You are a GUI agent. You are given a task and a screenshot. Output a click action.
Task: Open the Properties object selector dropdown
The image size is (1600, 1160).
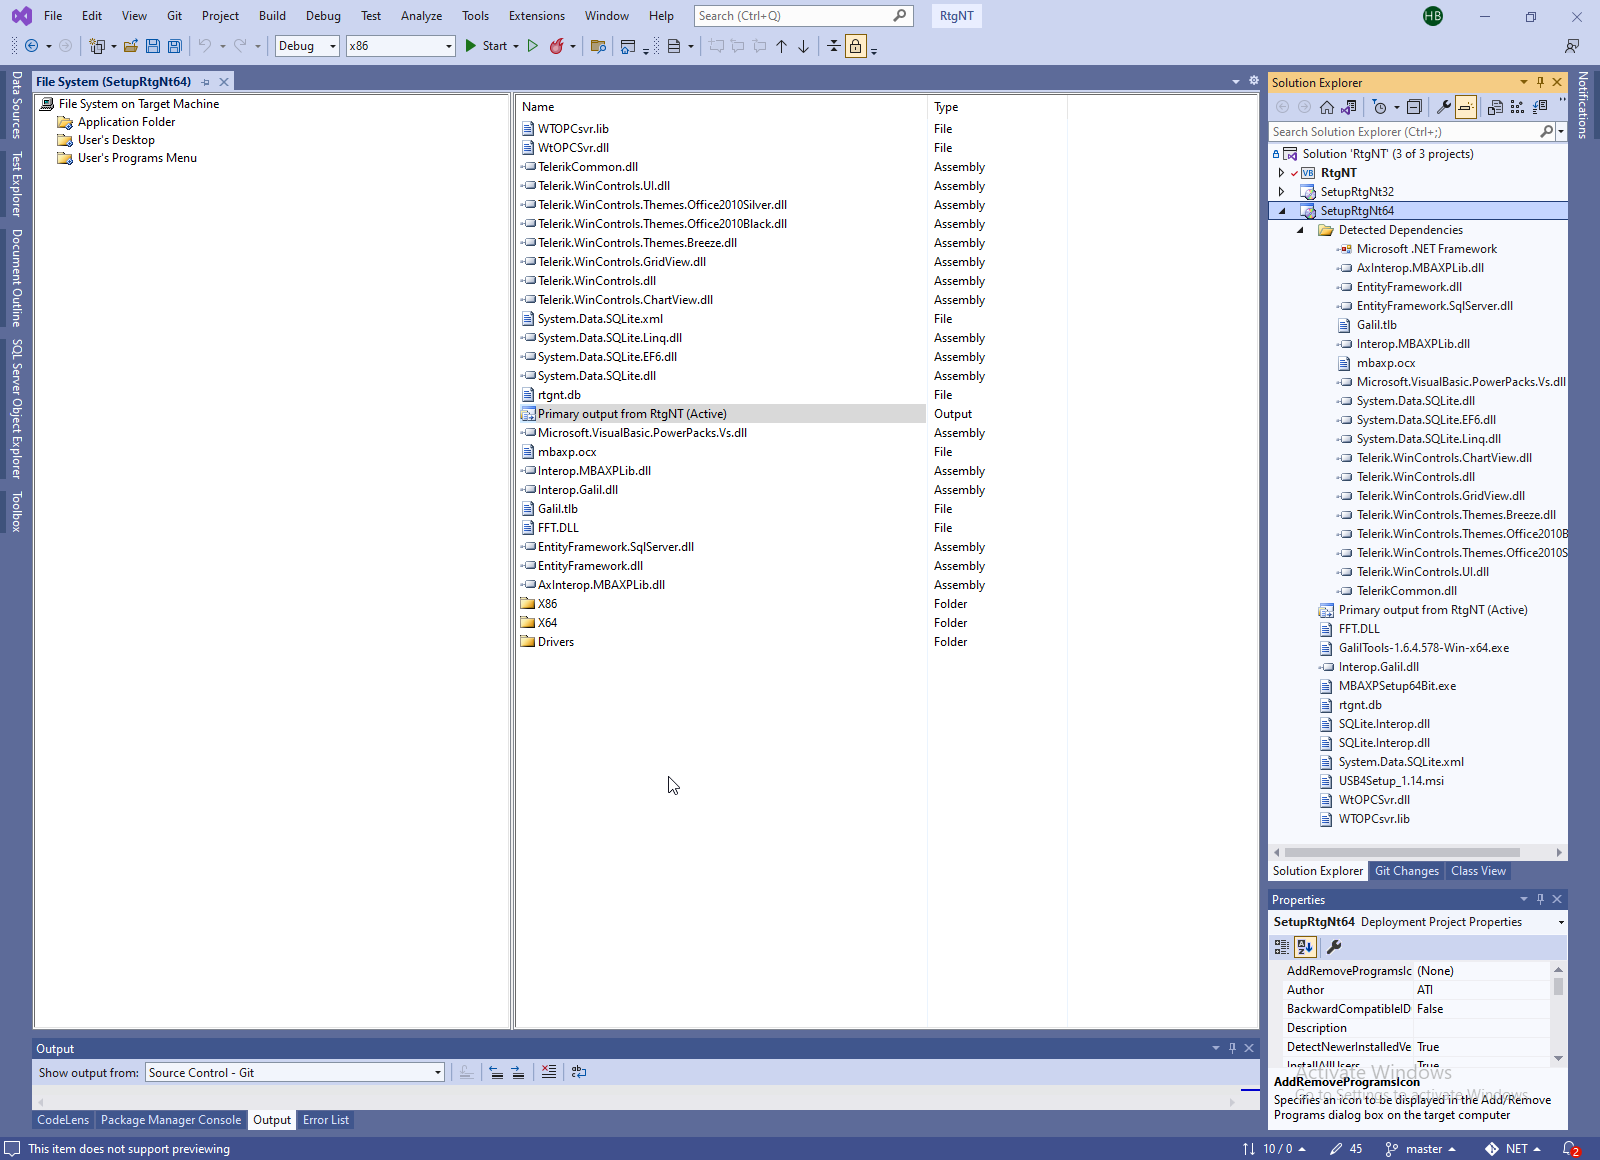(1561, 922)
